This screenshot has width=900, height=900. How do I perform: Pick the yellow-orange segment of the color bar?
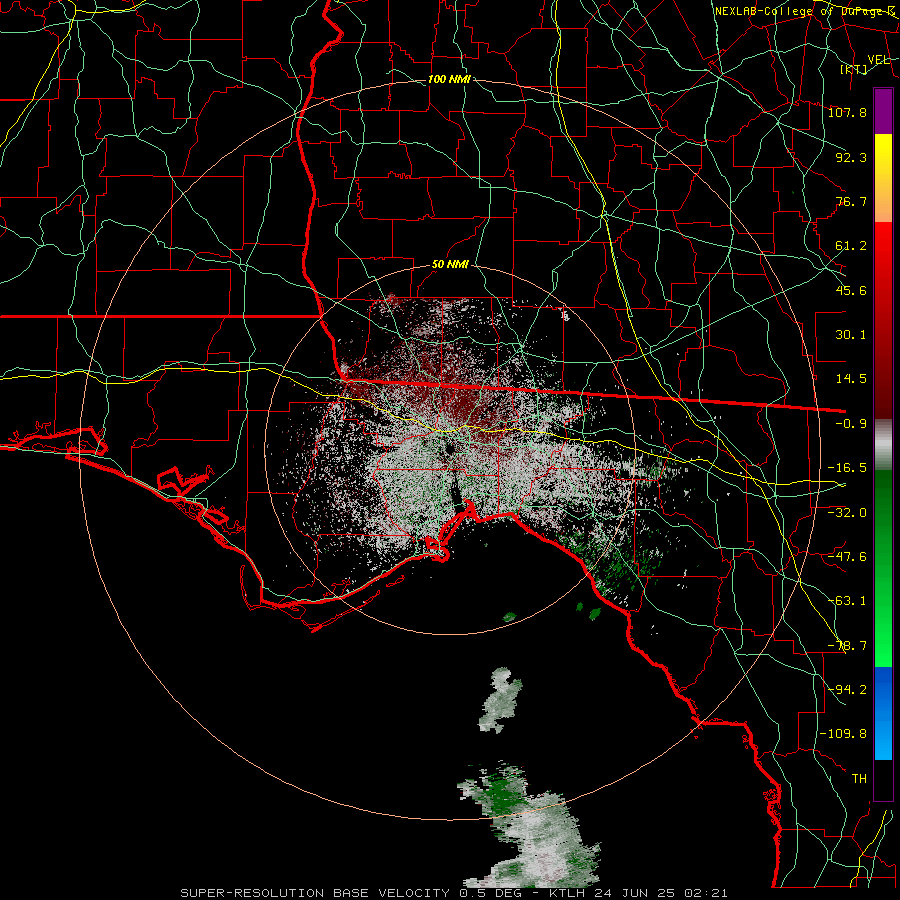[x=883, y=178]
